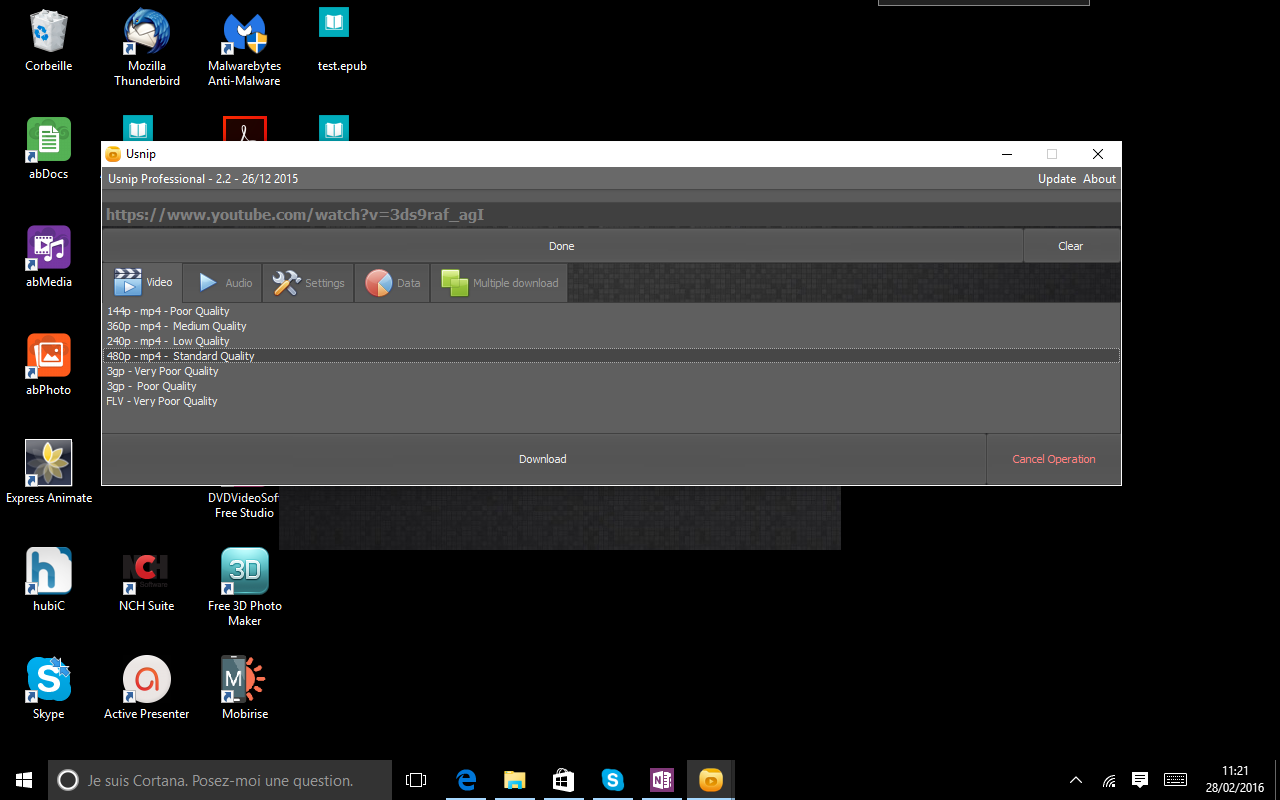
Task: Open OneNote from the taskbar
Action: [661, 780]
